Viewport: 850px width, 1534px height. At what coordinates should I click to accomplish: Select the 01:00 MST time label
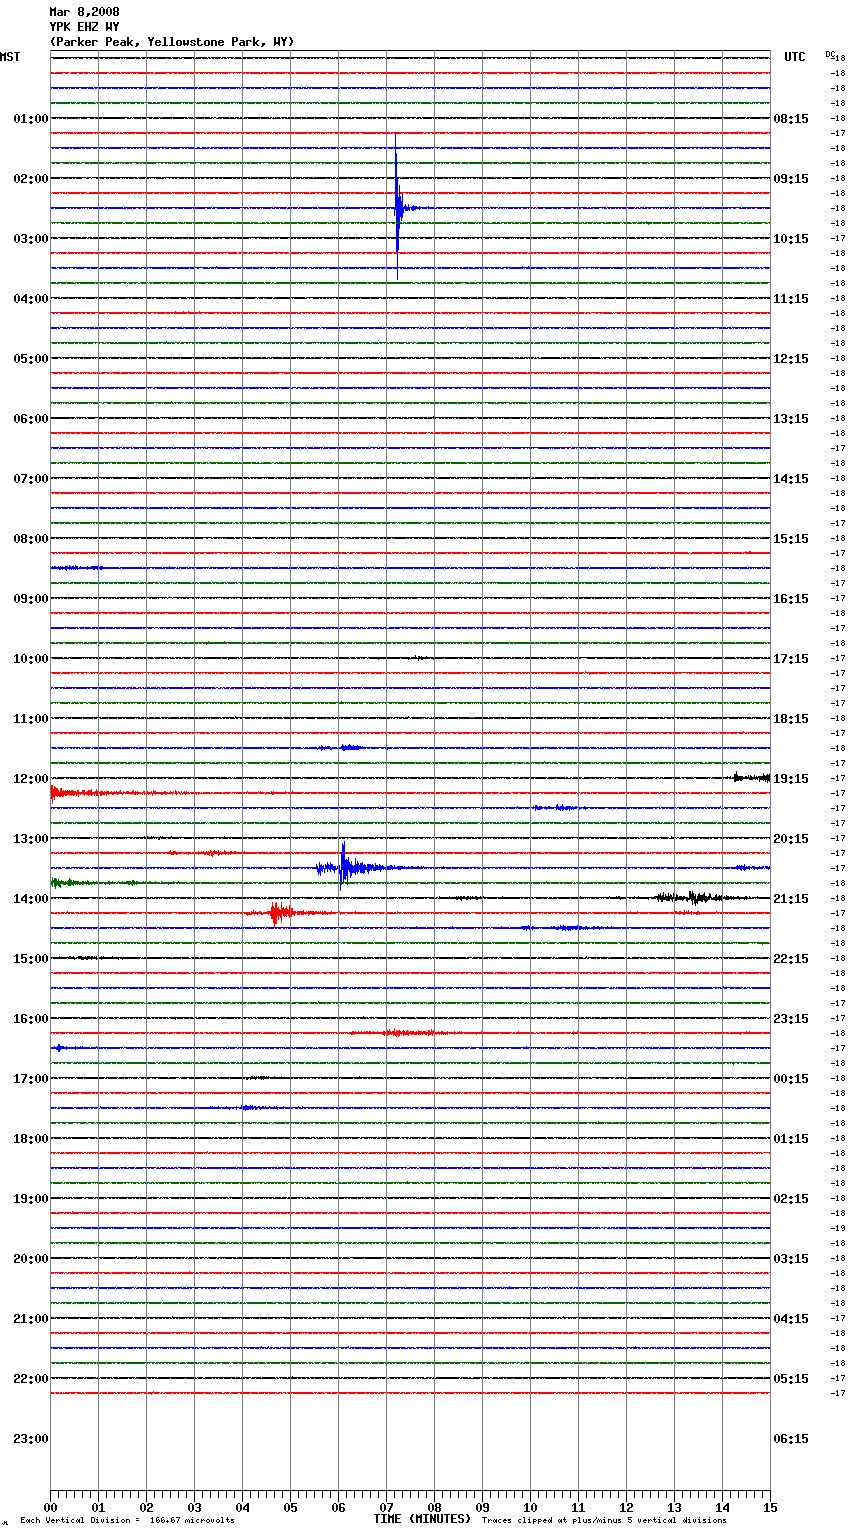pos(30,119)
